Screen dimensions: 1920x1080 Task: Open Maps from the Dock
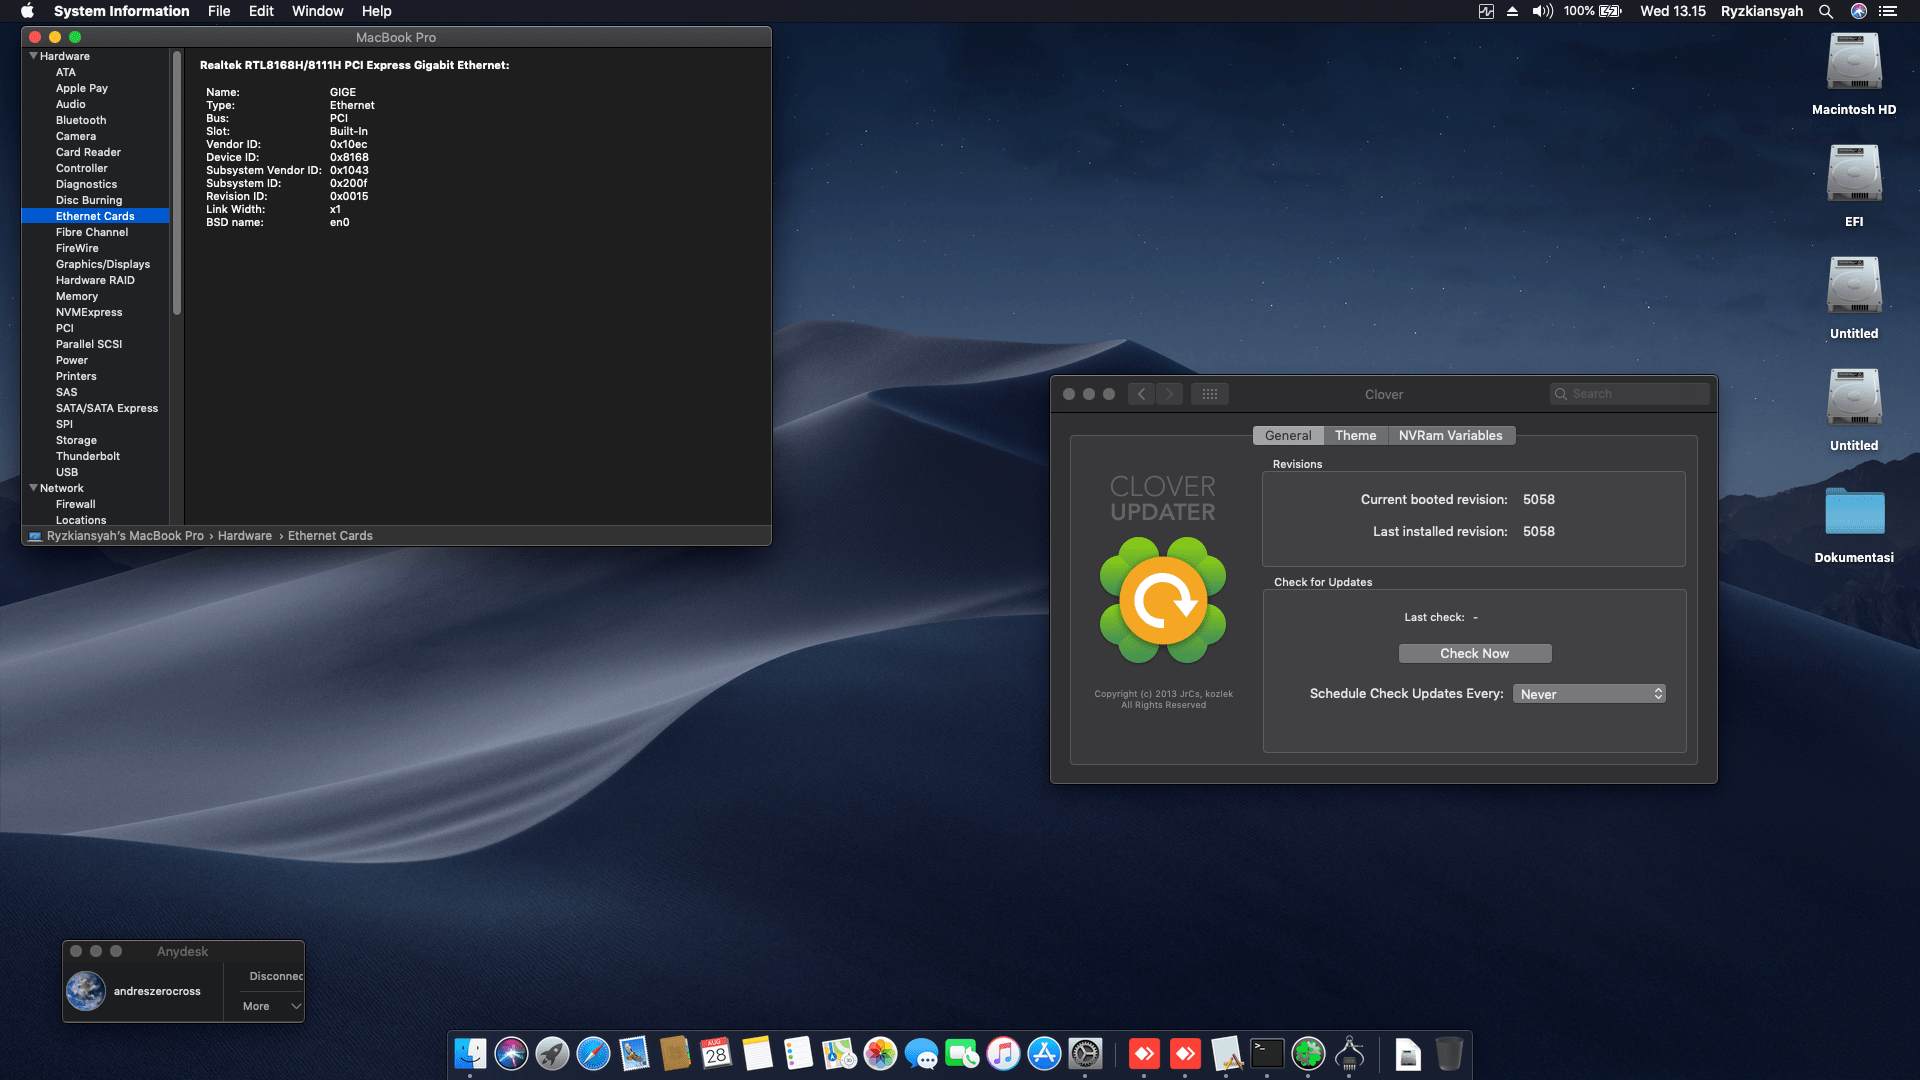839,1053
